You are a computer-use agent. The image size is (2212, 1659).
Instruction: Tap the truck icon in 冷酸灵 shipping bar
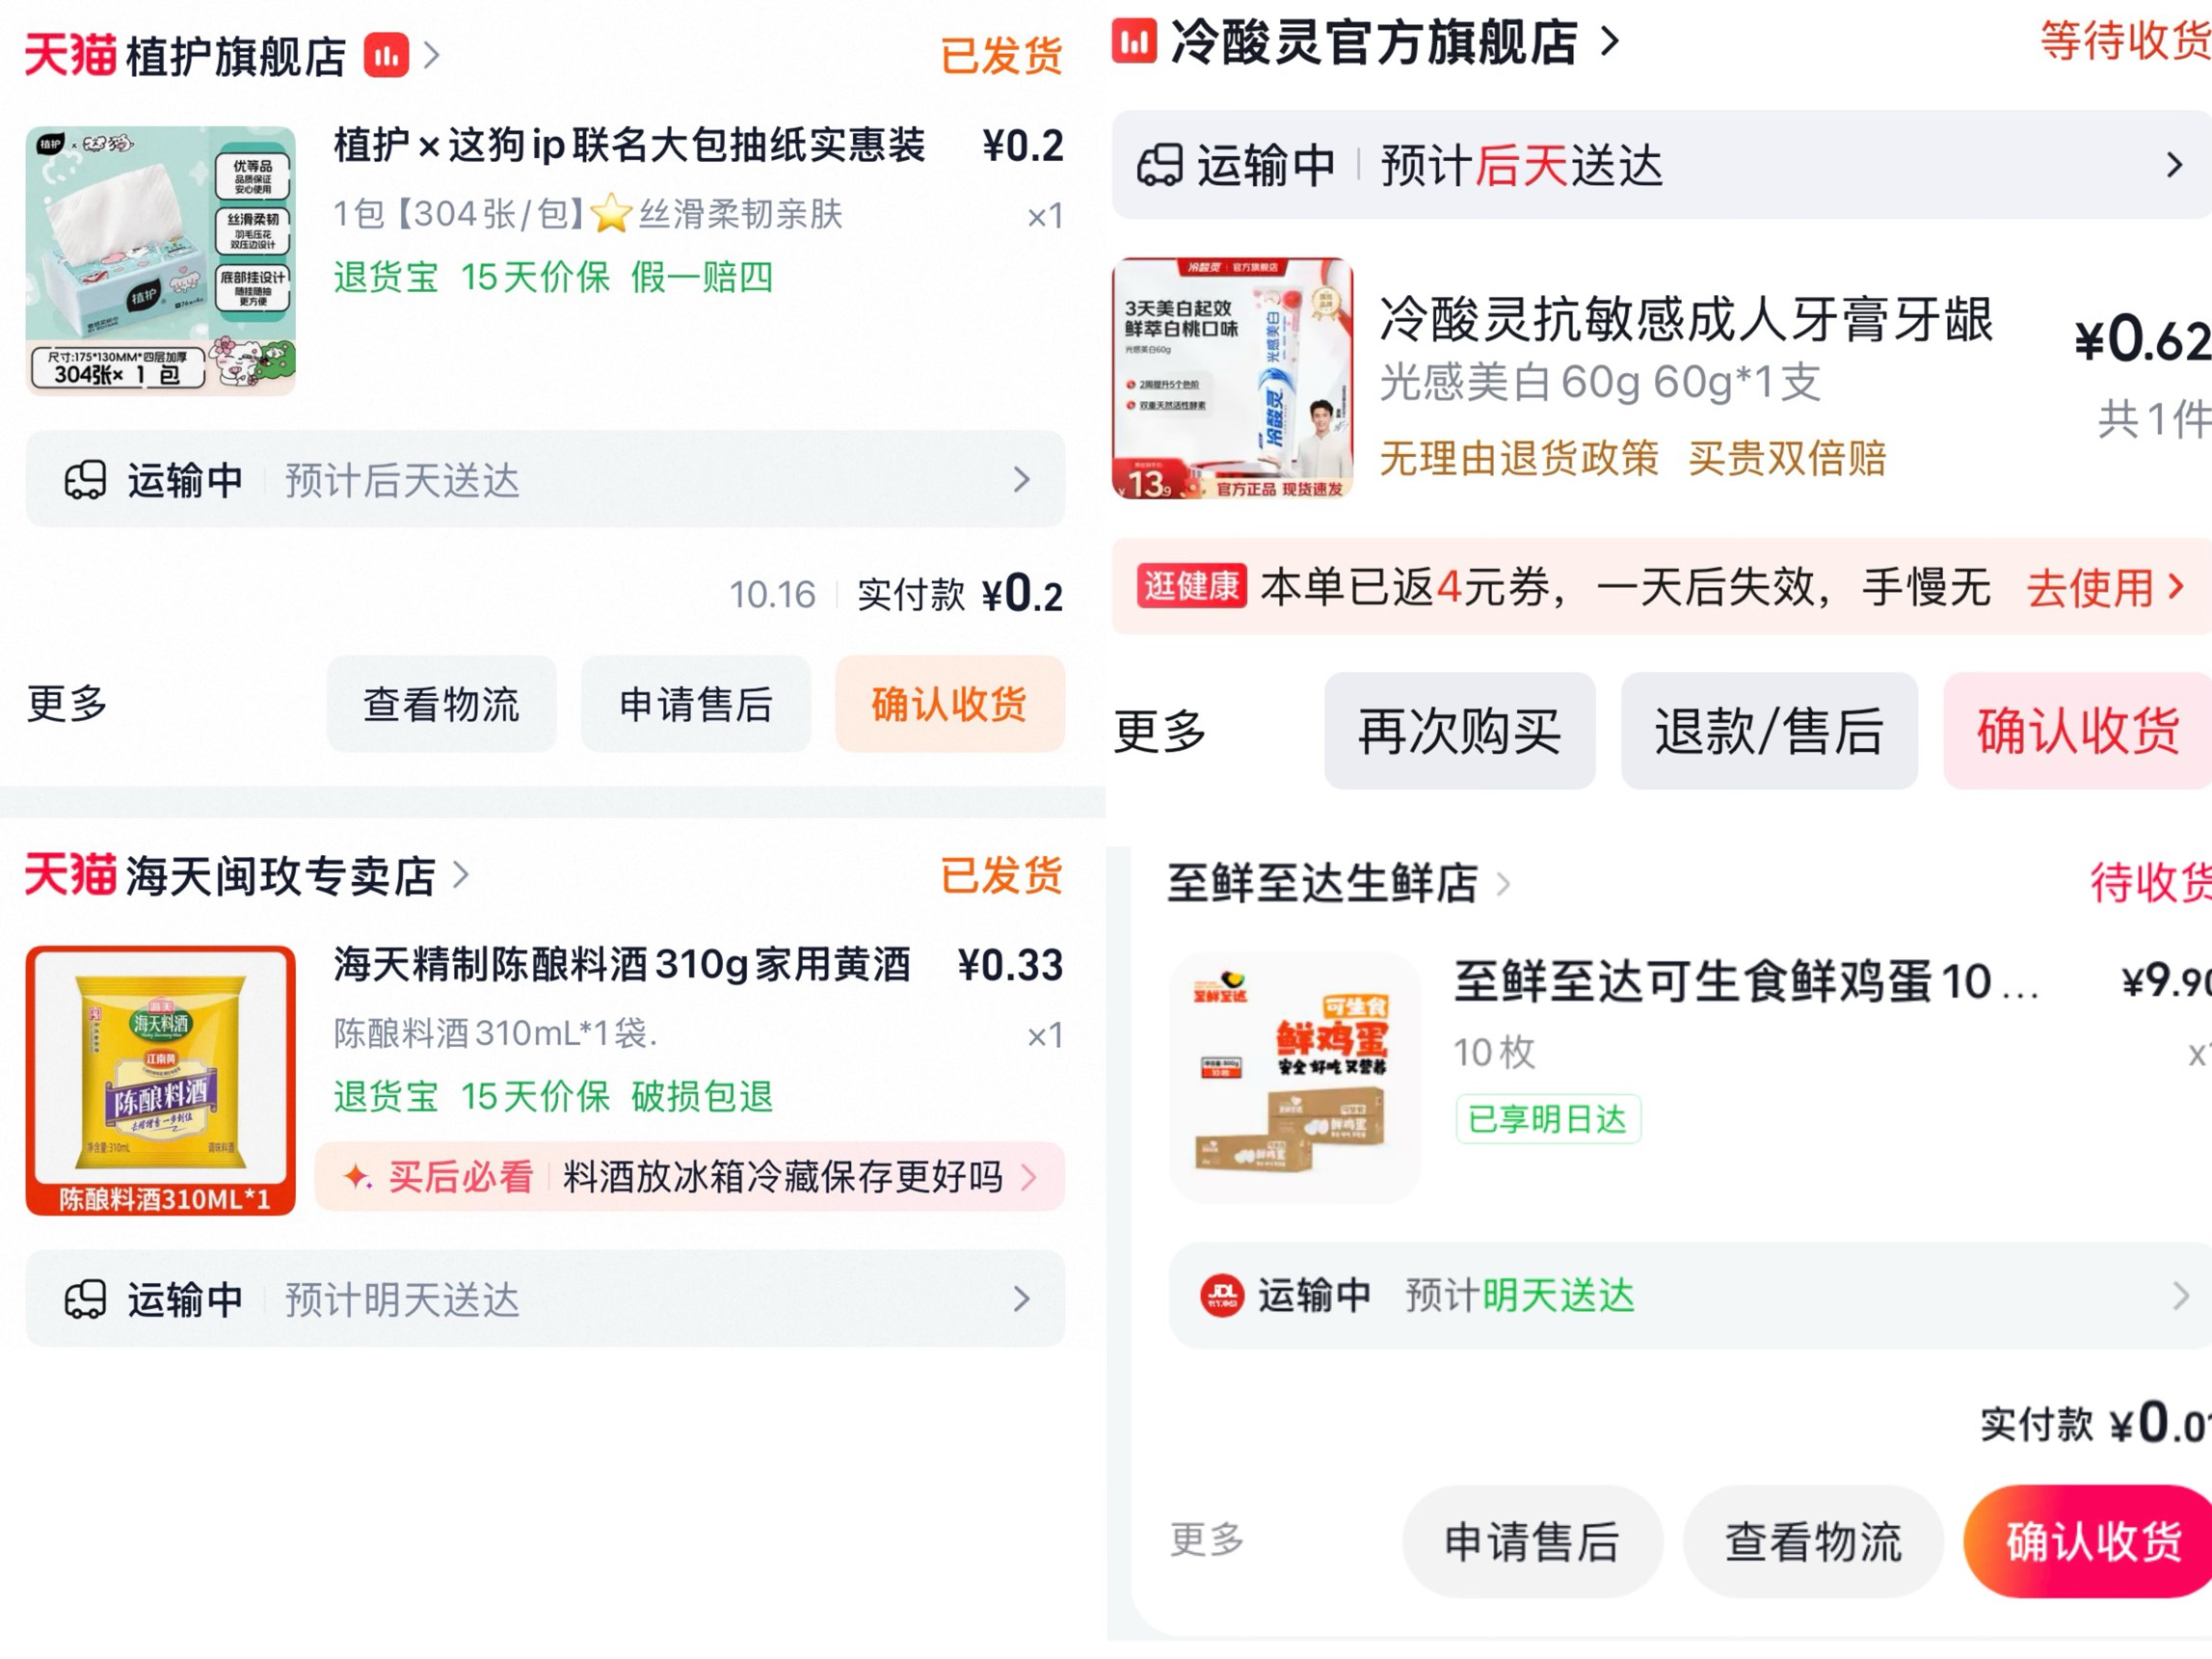[x=1160, y=165]
